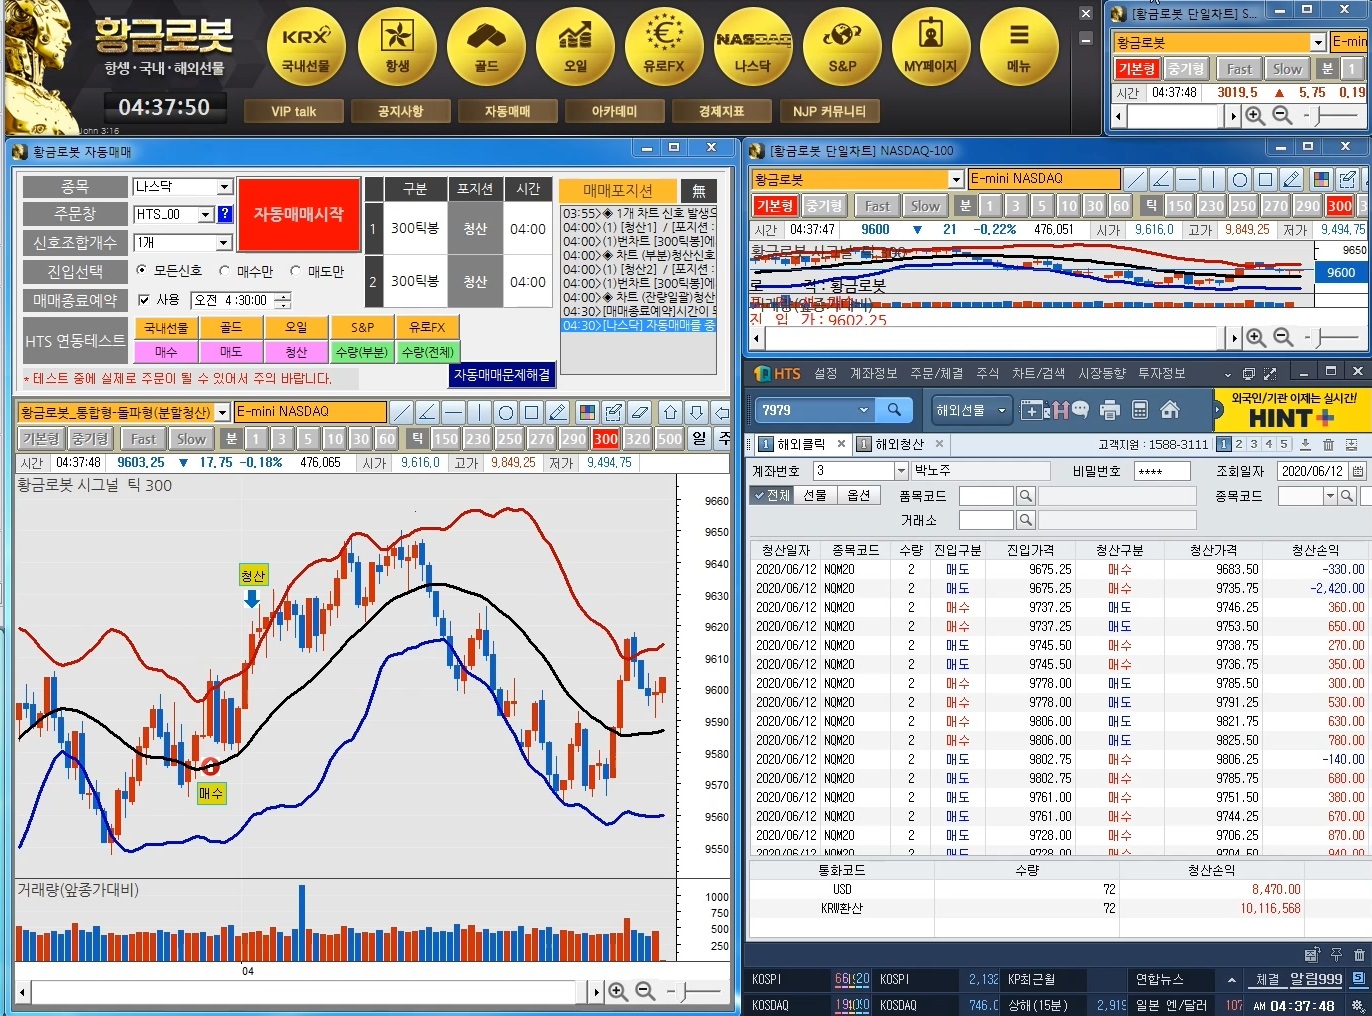
Task: Open the main chart strategy dropdown
Action: (x=223, y=412)
